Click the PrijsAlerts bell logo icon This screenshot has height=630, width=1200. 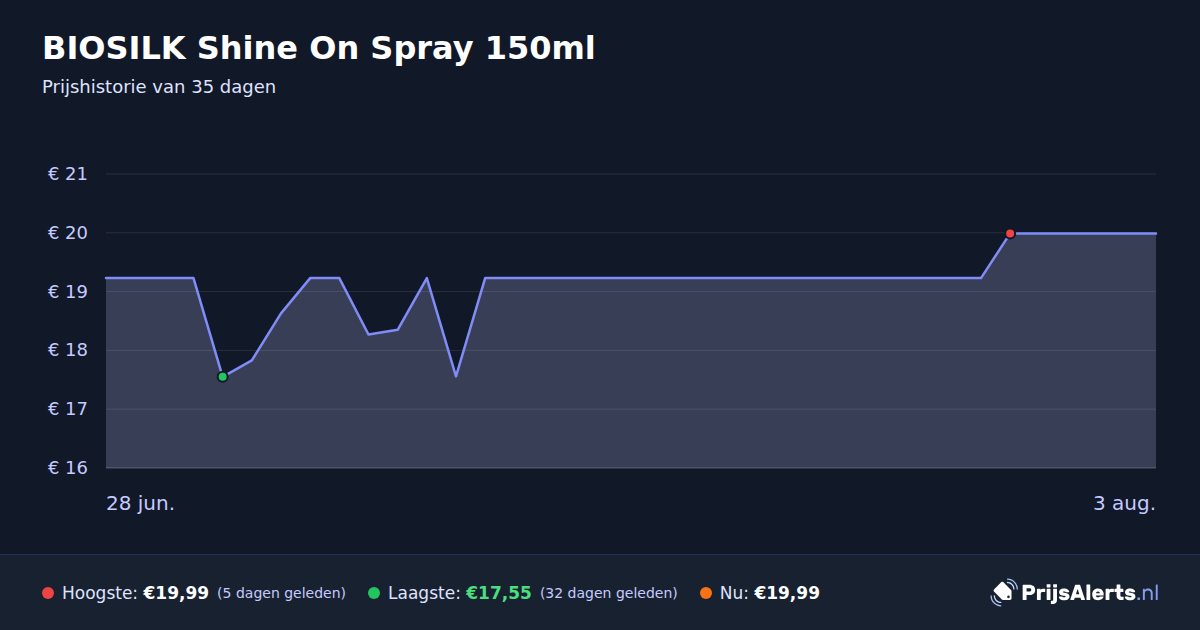coord(1003,593)
